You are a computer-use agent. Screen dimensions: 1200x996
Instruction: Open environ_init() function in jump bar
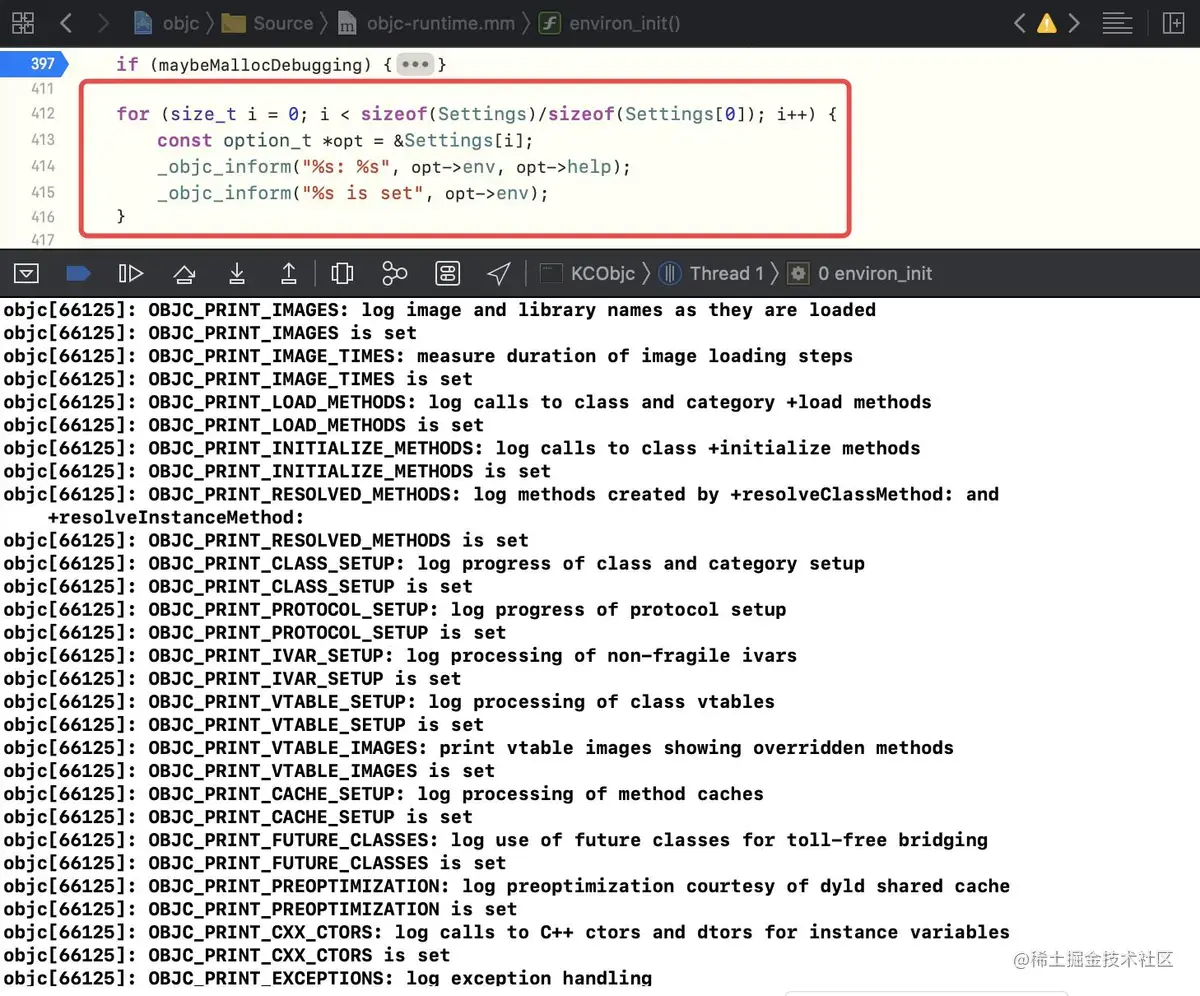[610, 22]
